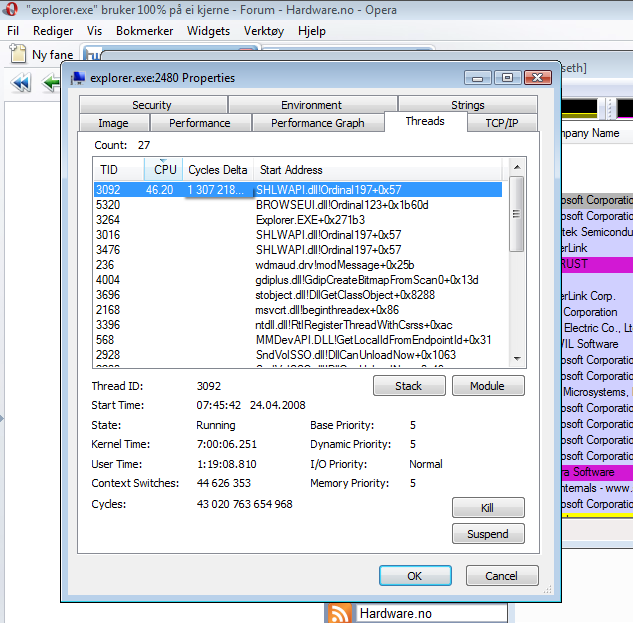Select thread 568 MMDevAPI.DLL row
The height and width of the screenshot is (623, 633).
(x=298, y=340)
